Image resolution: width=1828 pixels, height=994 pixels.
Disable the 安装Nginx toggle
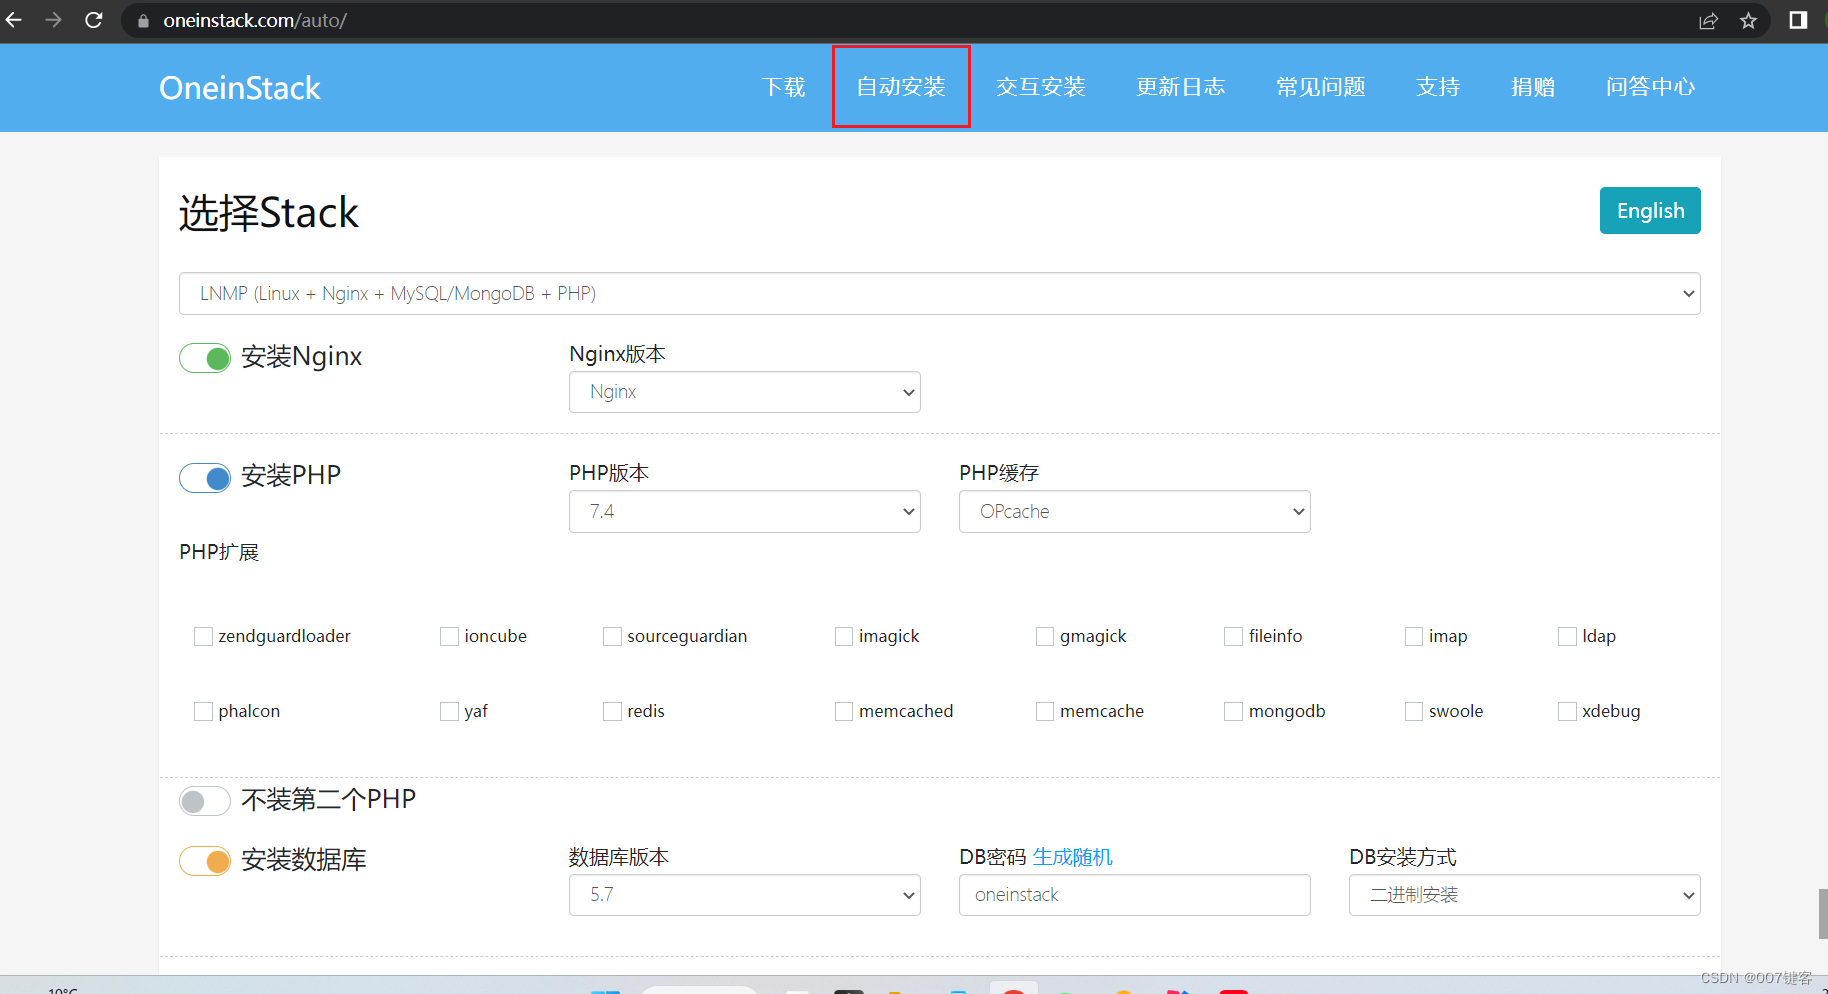(204, 357)
